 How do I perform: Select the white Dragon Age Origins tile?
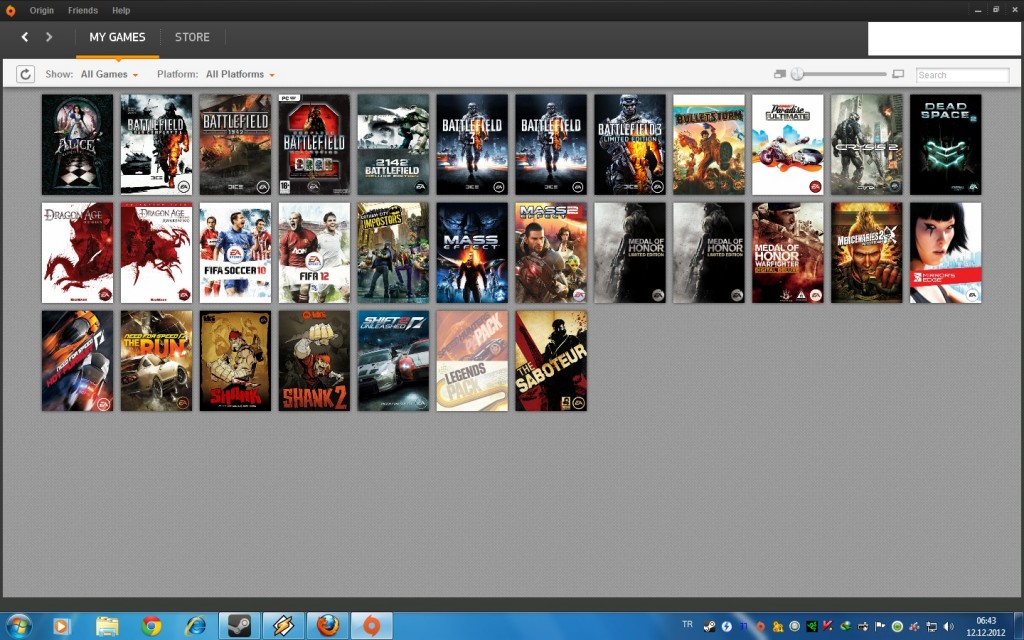click(x=77, y=253)
